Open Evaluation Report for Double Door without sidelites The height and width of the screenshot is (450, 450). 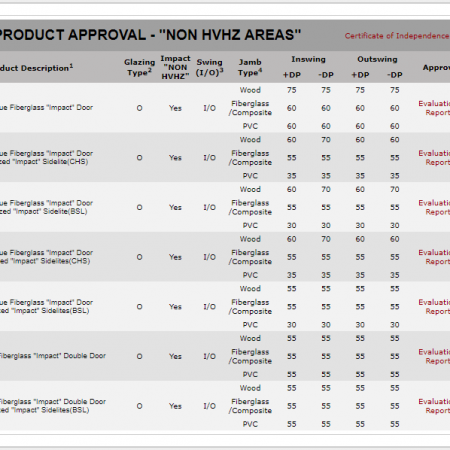coord(434,356)
